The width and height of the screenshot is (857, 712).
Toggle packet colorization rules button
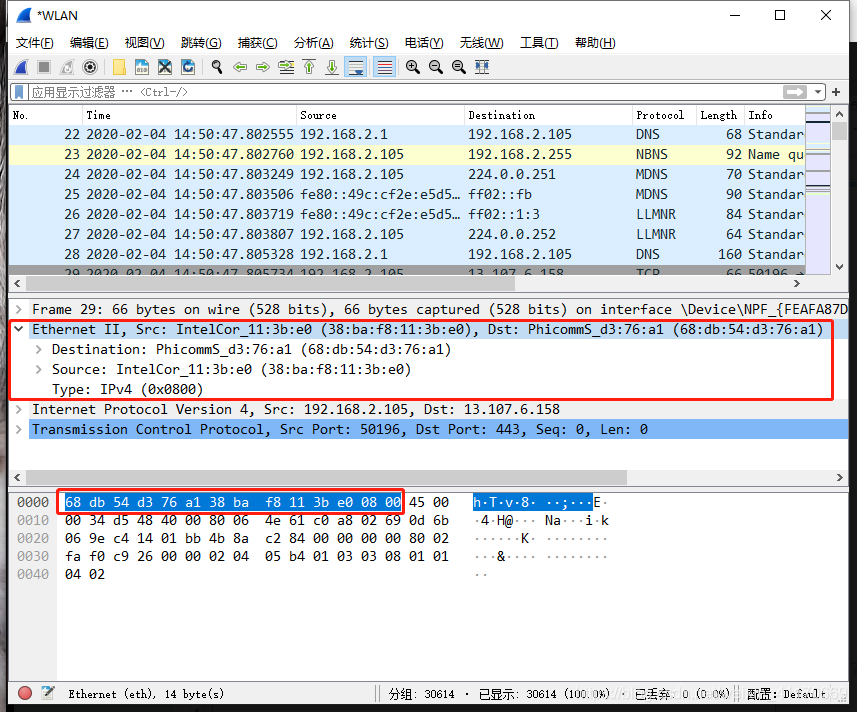pyautogui.click(x=385, y=67)
